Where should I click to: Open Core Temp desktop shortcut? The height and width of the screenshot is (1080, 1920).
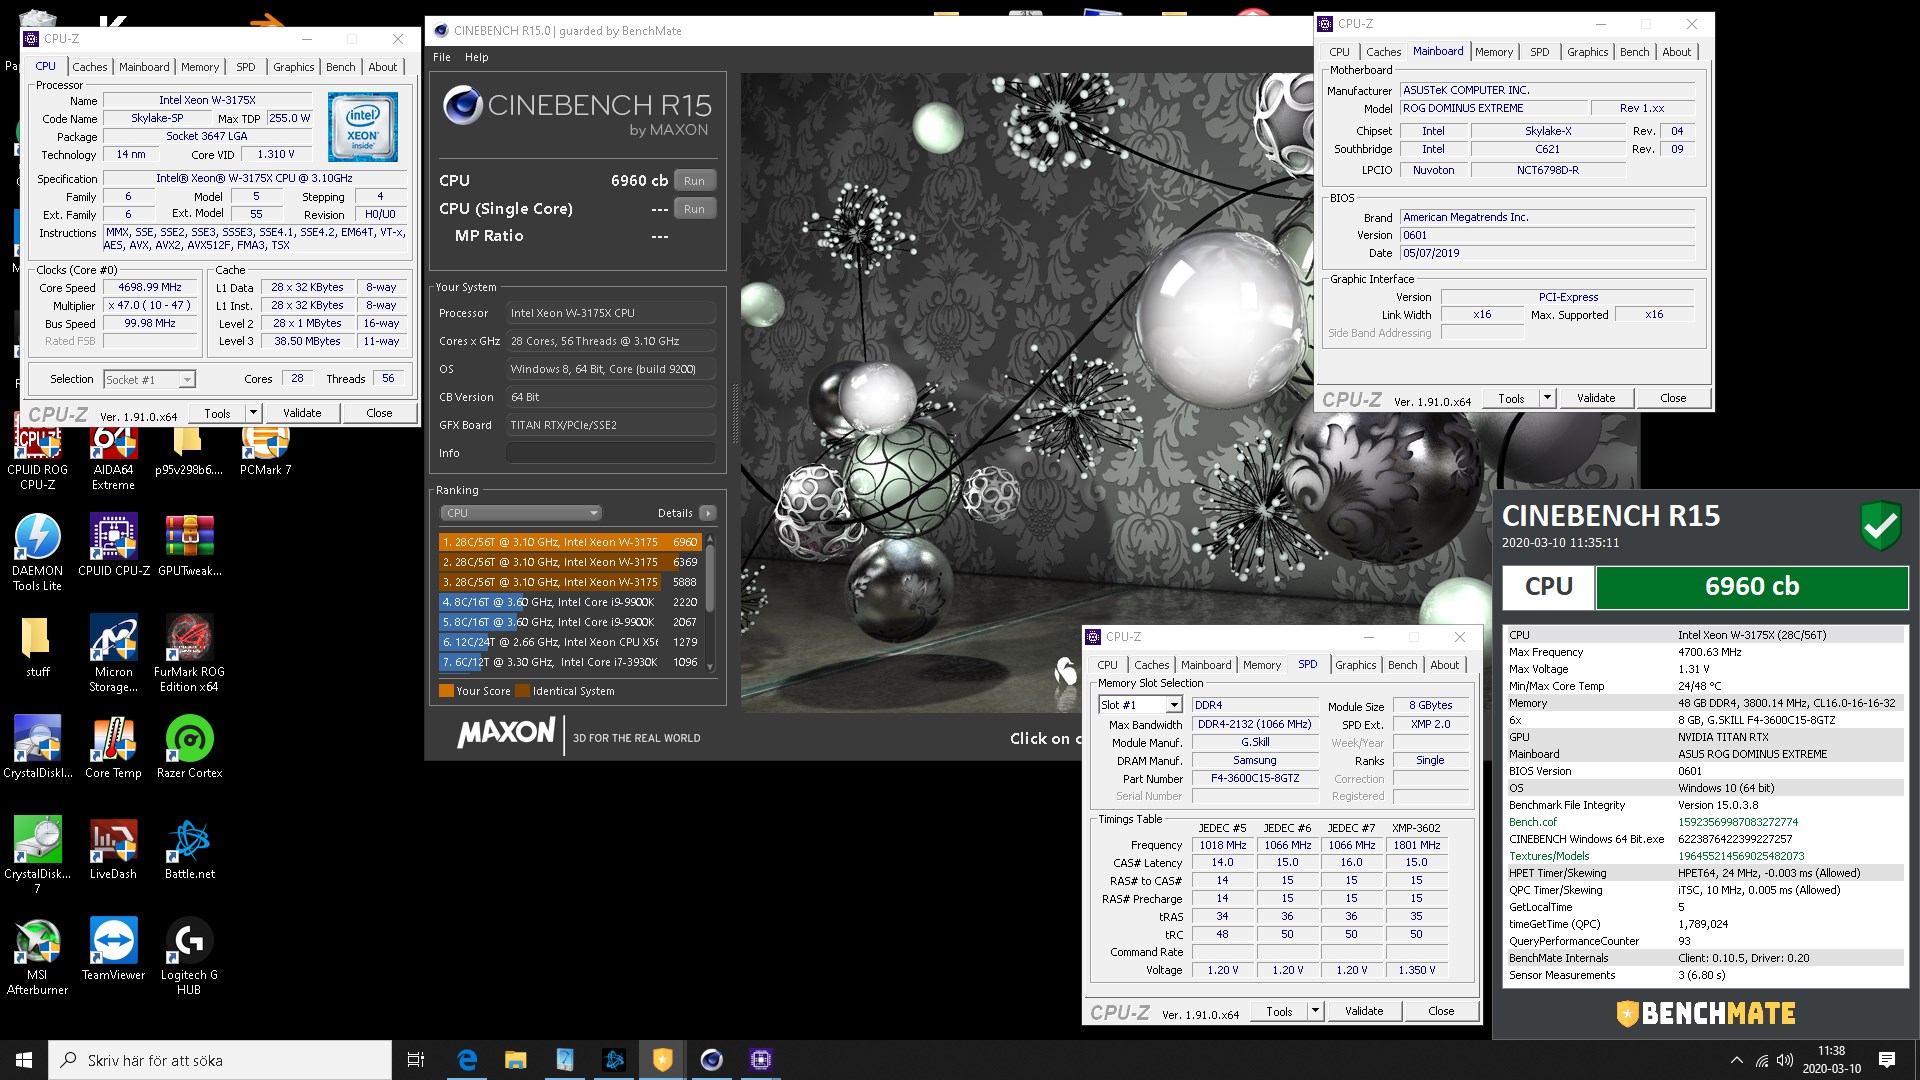113,747
